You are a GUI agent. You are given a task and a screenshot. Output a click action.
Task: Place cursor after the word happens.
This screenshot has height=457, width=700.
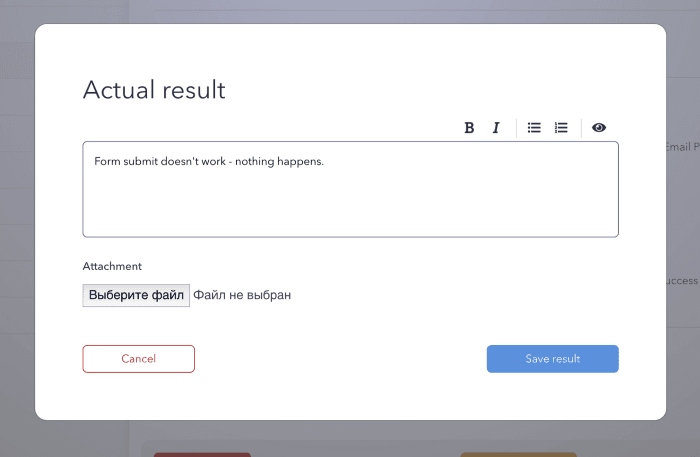point(324,162)
